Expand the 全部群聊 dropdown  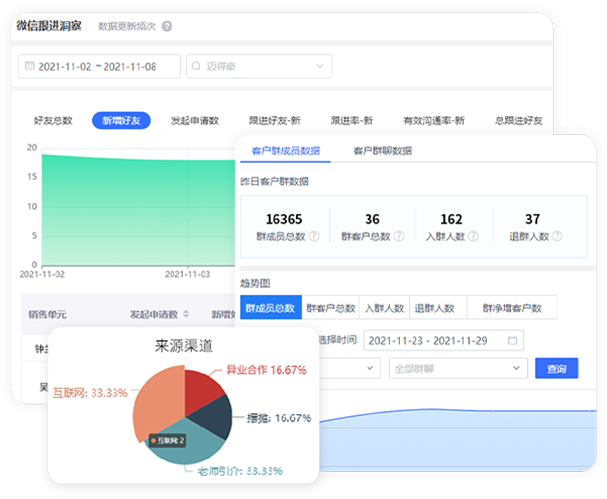(458, 368)
